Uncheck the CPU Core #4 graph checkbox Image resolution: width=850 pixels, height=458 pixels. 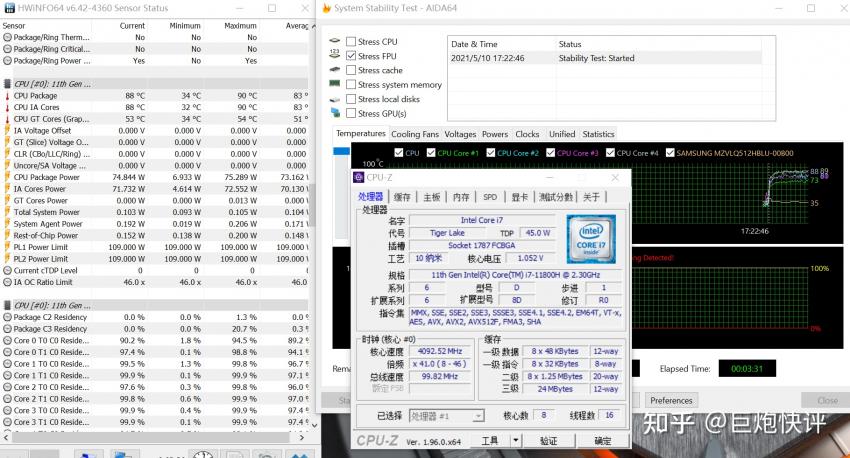pos(610,153)
